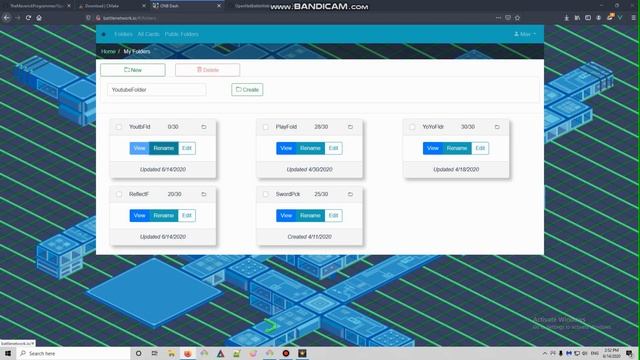Screen dimensions: 640x360
Task: Edit the YoYoFldr folder
Action: [x=480, y=148]
